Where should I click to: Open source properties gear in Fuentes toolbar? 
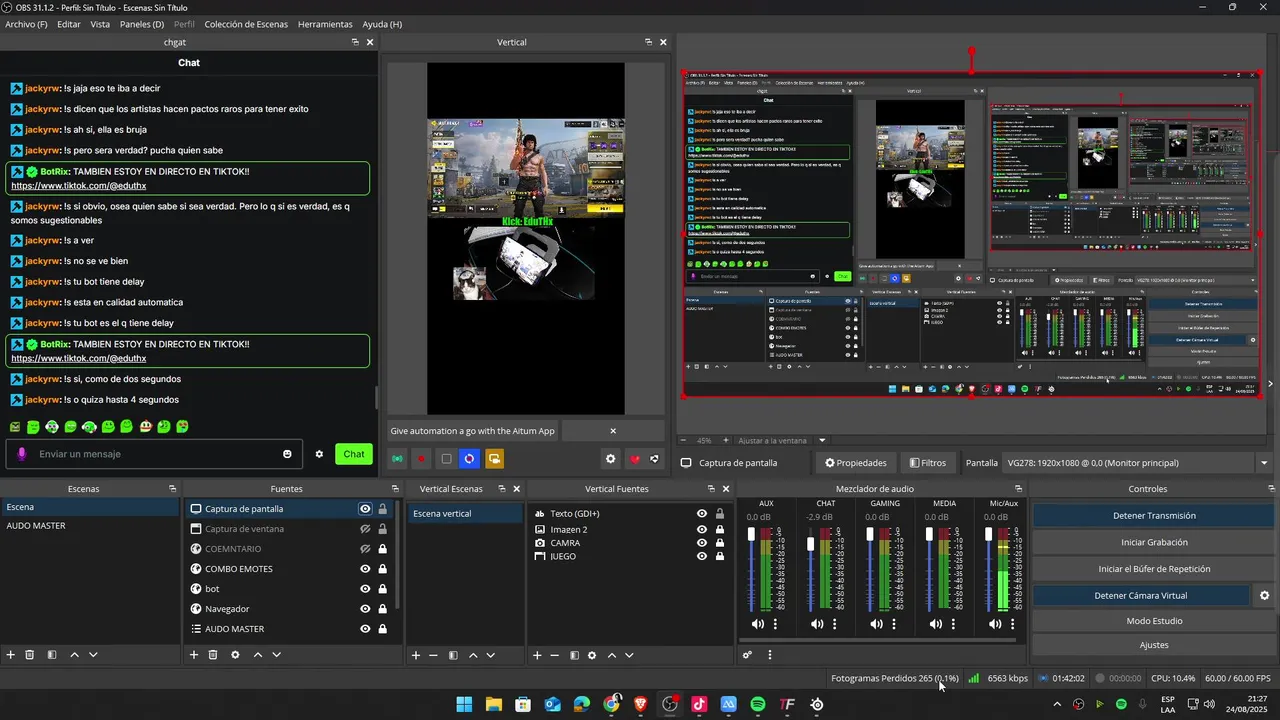tap(235, 655)
